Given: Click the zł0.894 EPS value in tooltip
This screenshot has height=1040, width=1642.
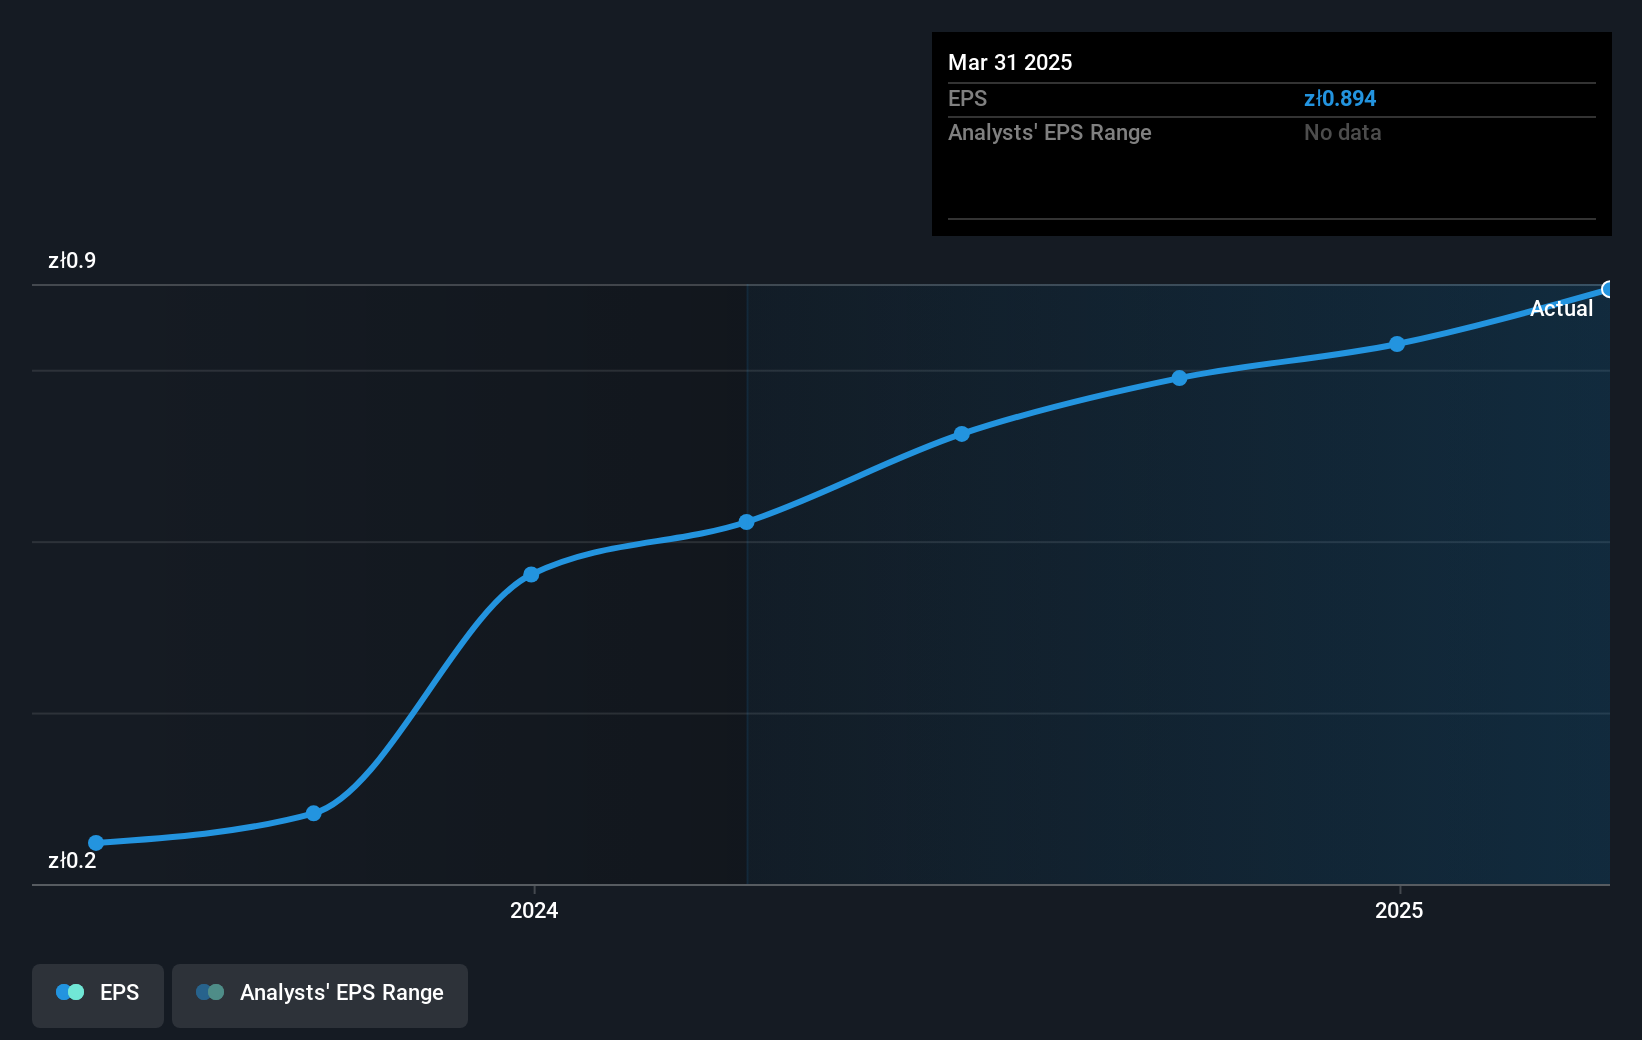Looking at the screenshot, I should [x=1340, y=98].
